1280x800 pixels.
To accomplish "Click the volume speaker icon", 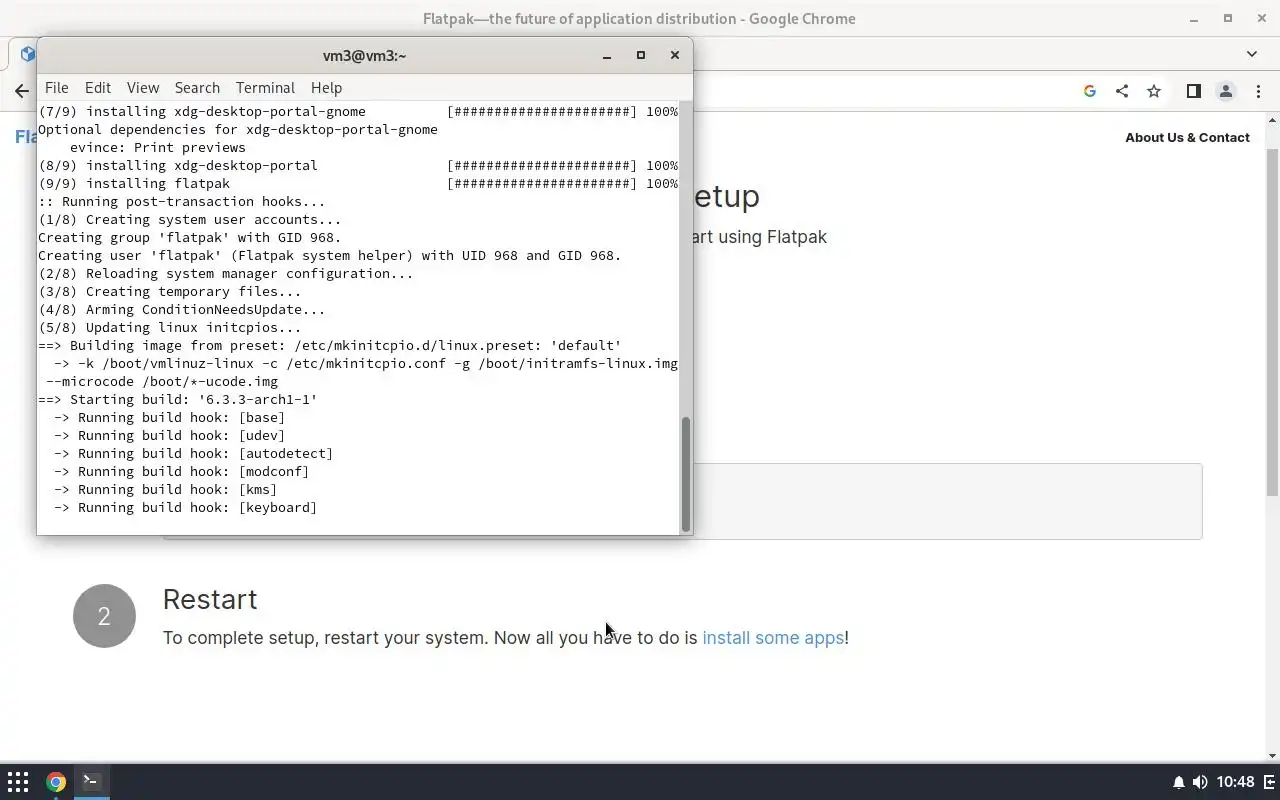I will pos(1200,782).
